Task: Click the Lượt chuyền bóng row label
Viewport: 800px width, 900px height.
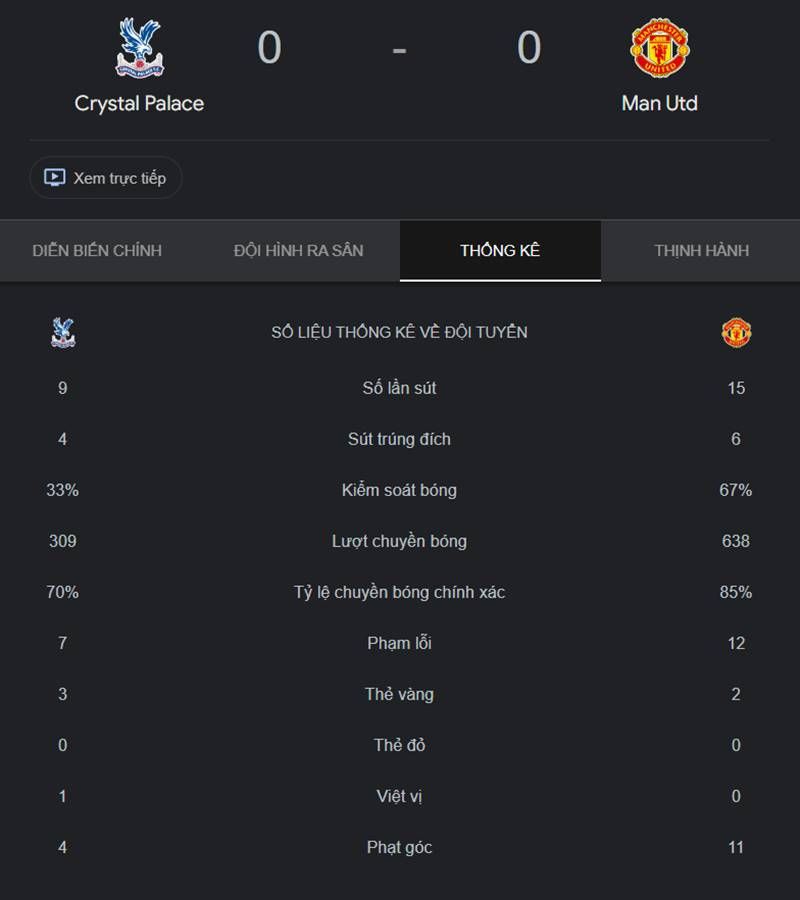Action: (x=399, y=541)
